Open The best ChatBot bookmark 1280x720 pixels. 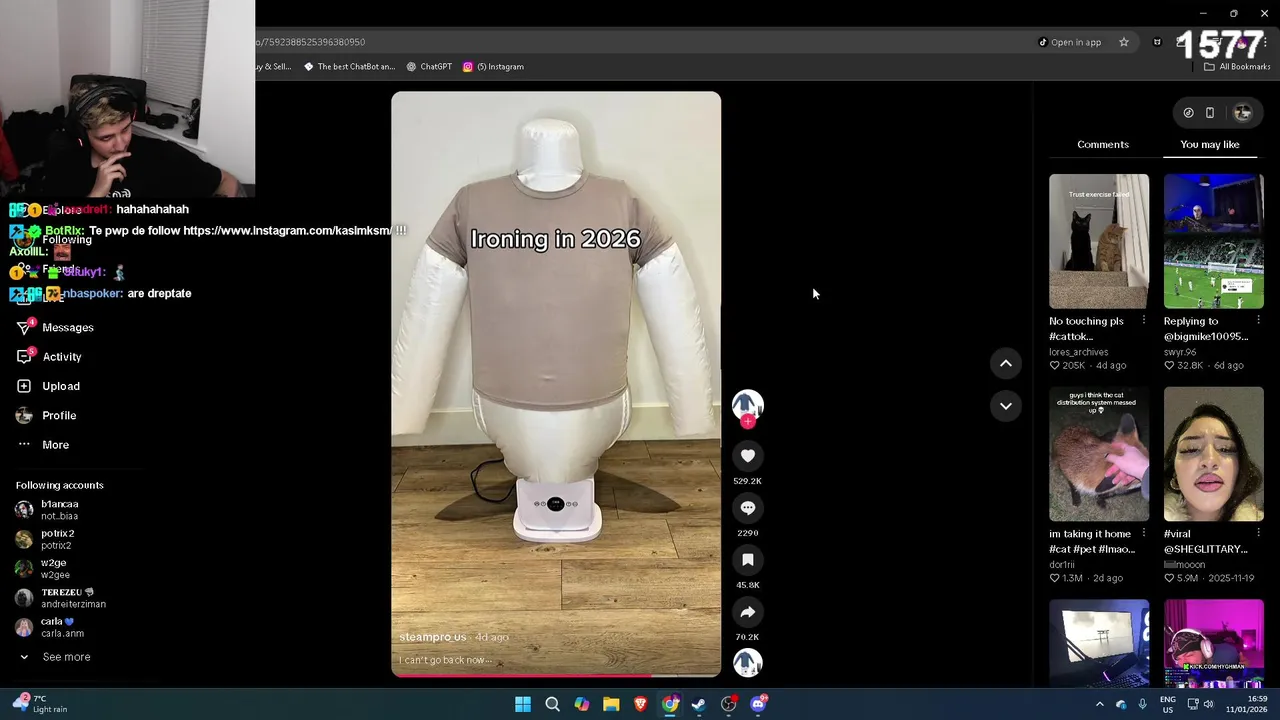click(349, 67)
